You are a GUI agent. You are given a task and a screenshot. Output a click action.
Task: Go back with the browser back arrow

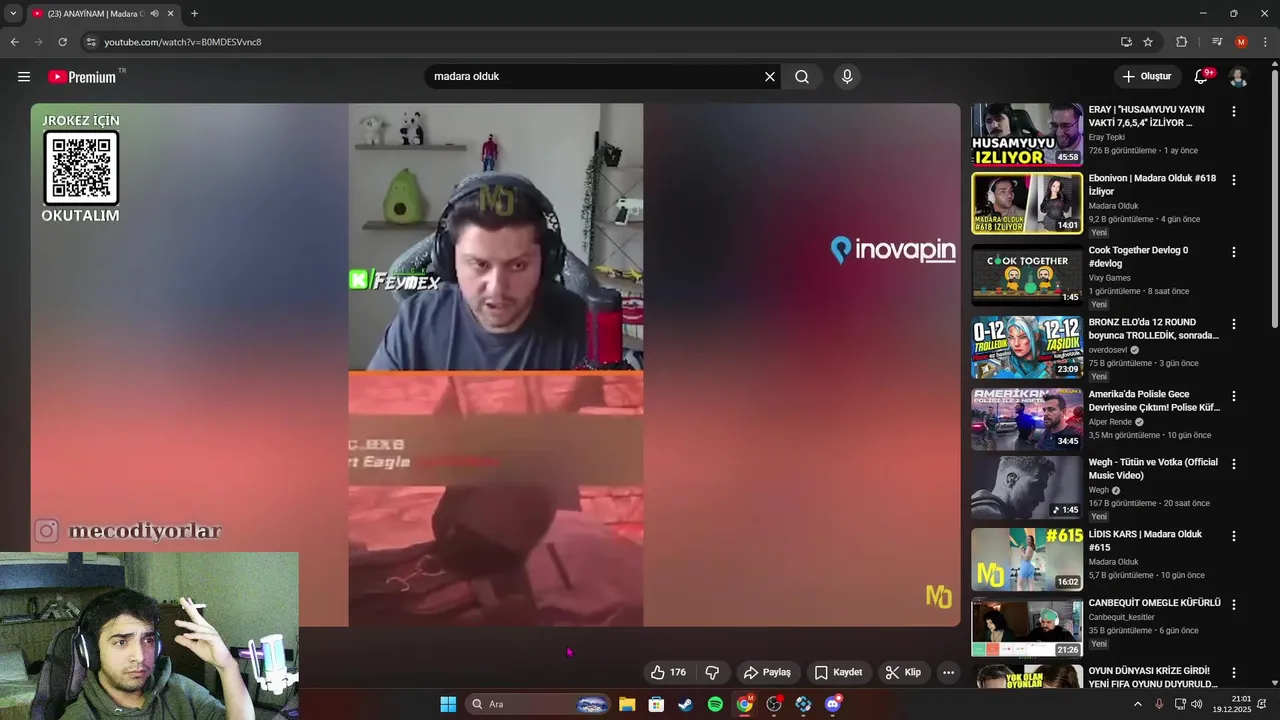coord(14,42)
